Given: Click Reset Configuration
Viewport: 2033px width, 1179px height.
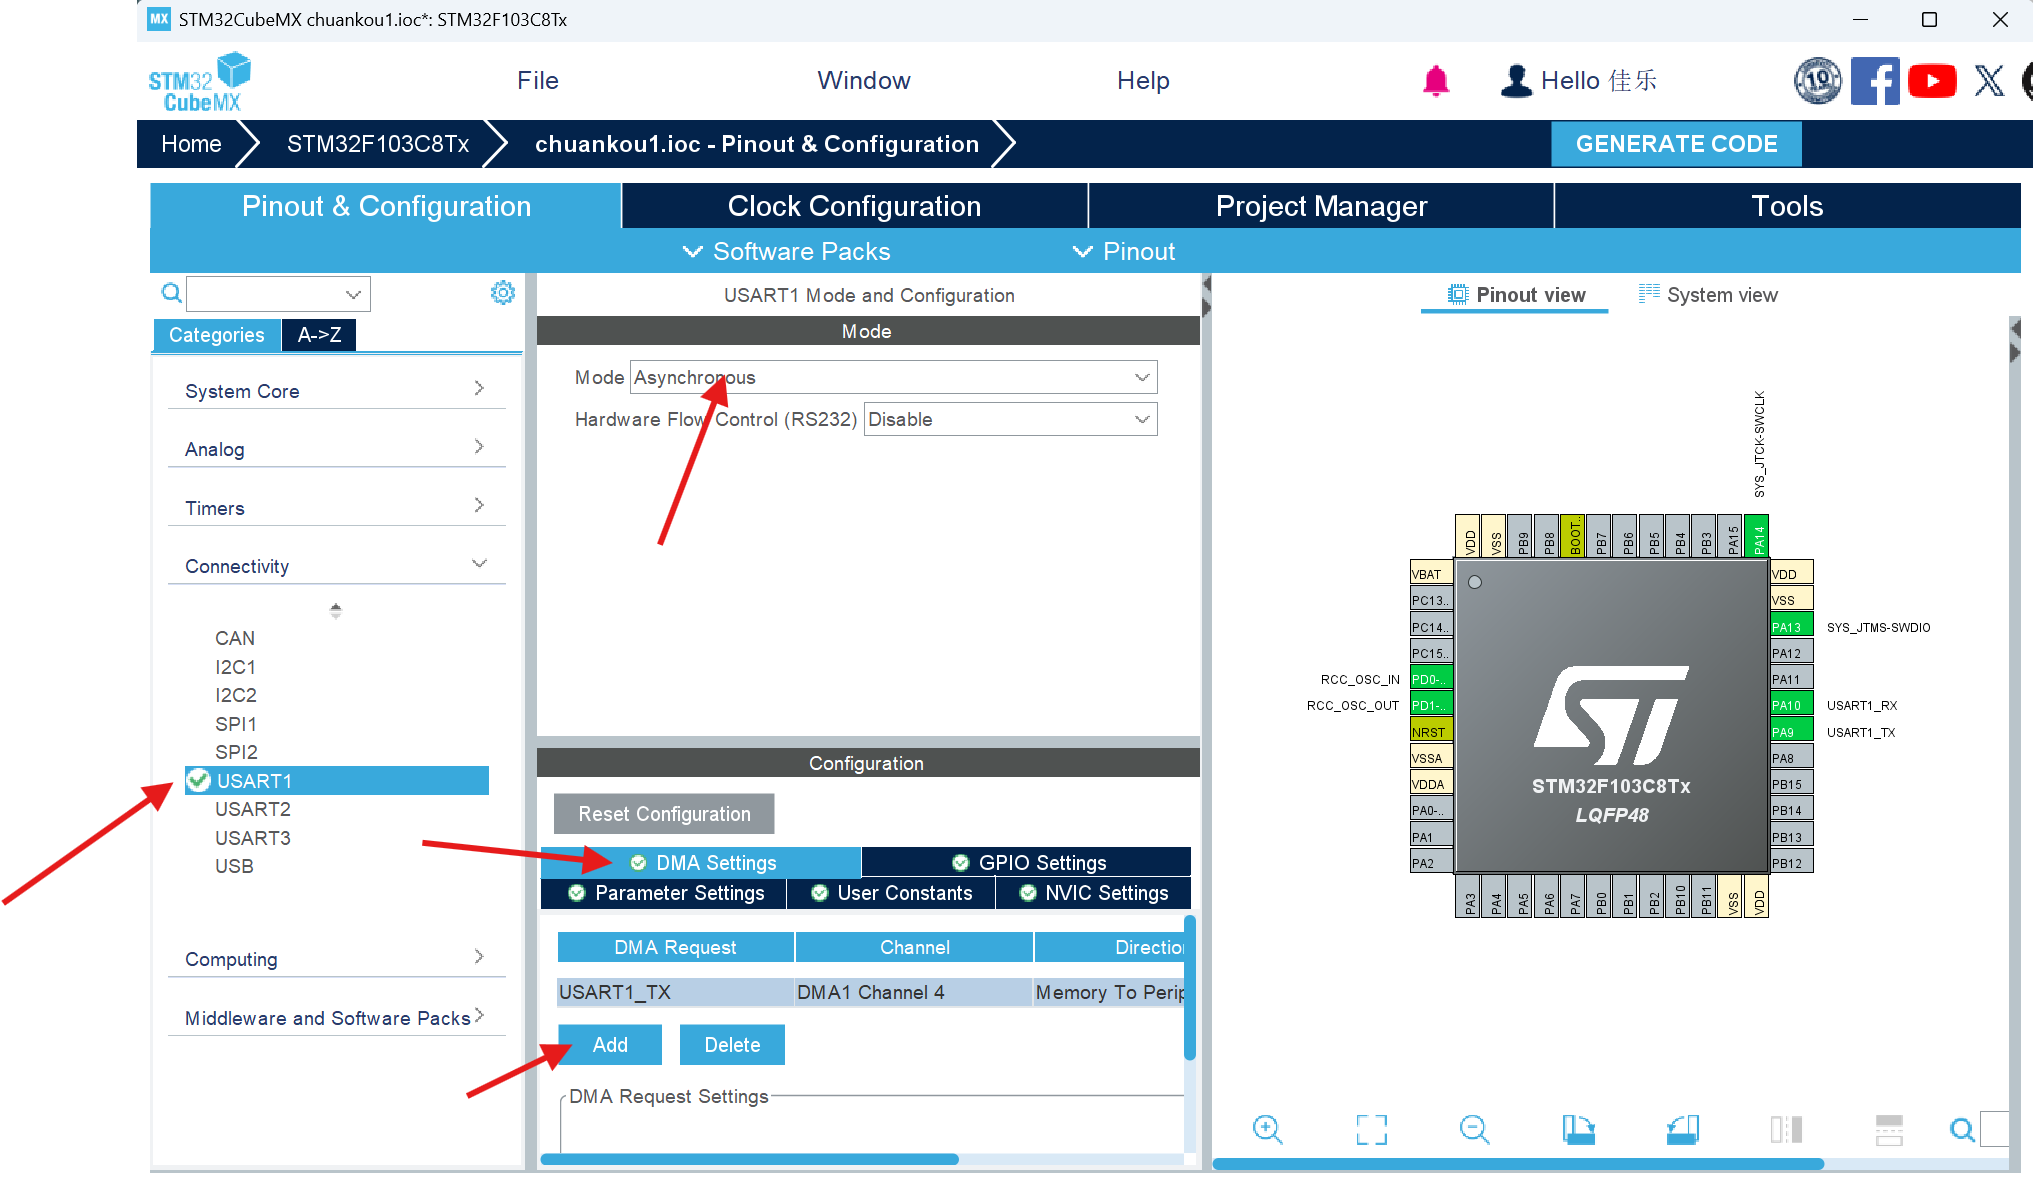Looking at the screenshot, I should (x=664, y=814).
